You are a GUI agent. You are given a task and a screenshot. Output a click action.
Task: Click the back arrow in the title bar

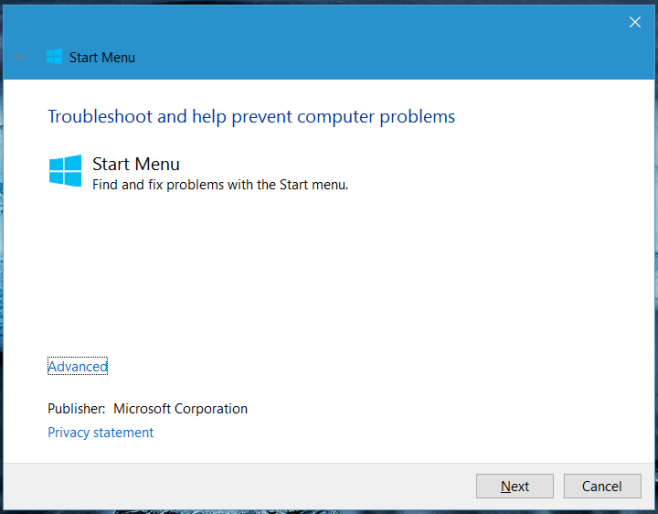point(20,57)
